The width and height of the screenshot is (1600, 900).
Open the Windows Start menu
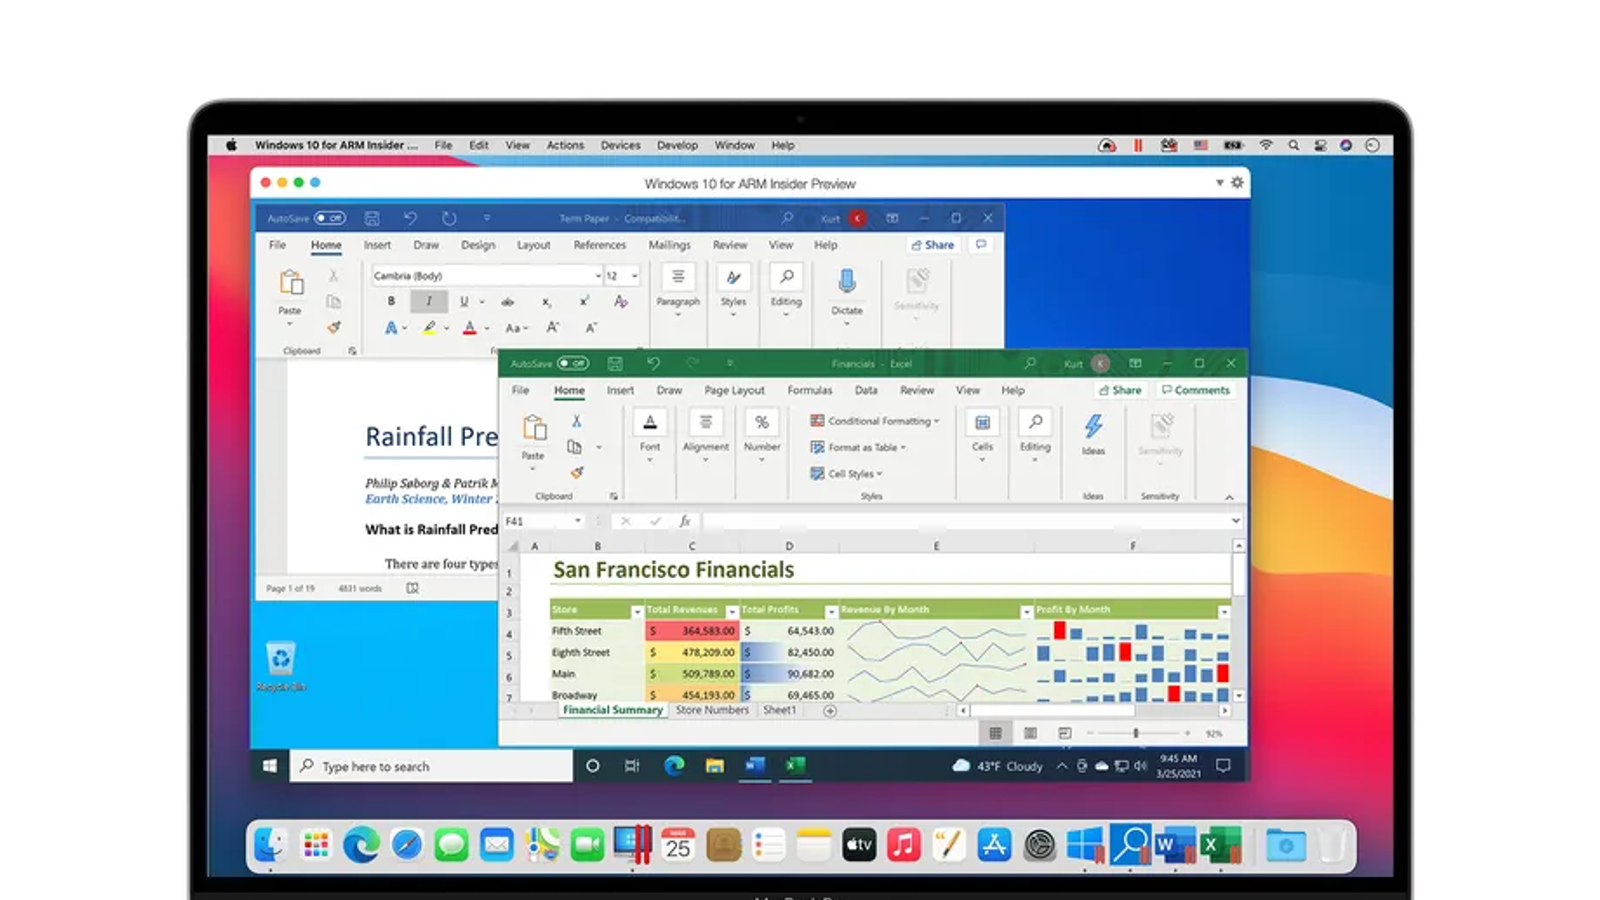pos(270,766)
